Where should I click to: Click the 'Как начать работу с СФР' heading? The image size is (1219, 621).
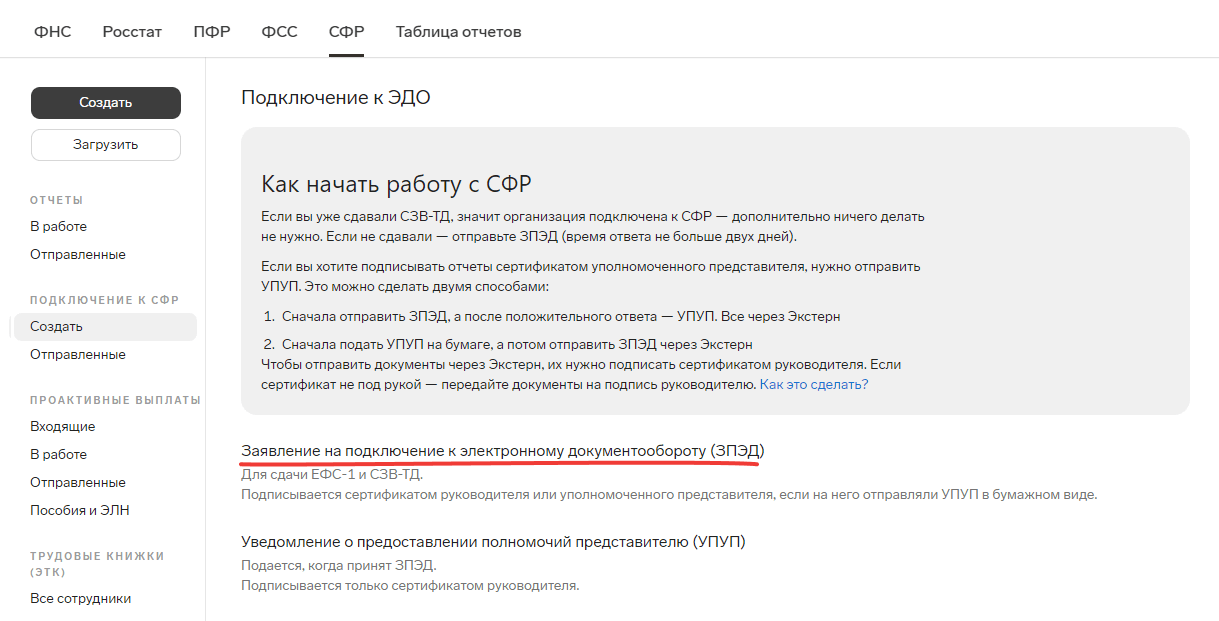tap(396, 183)
